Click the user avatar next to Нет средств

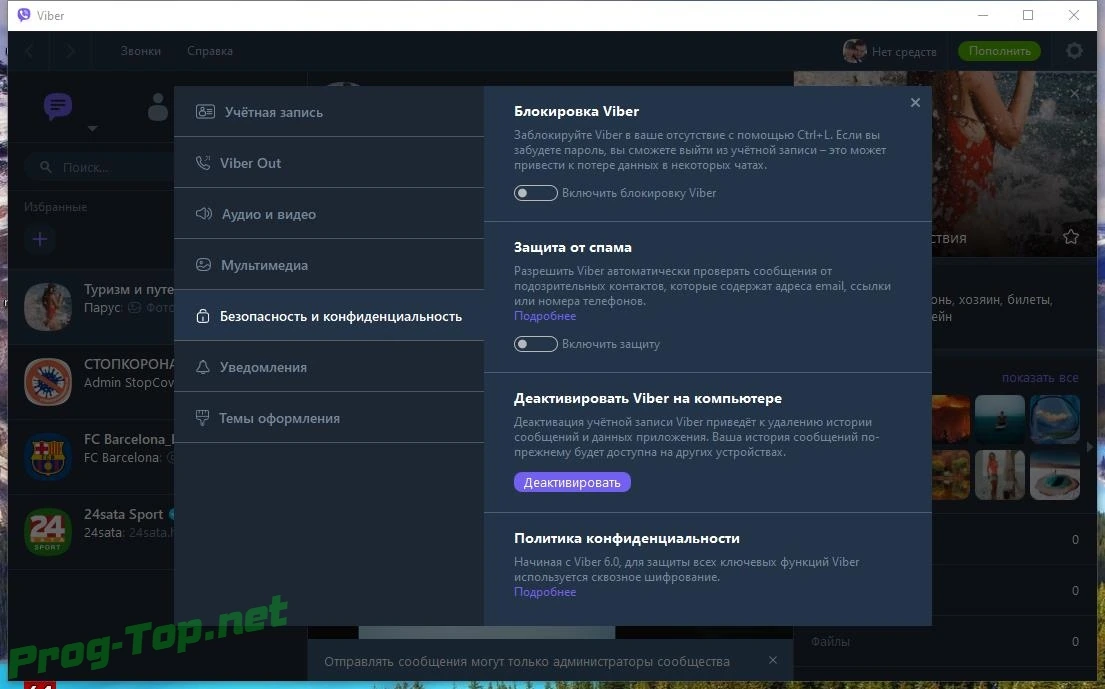click(x=854, y=51)
